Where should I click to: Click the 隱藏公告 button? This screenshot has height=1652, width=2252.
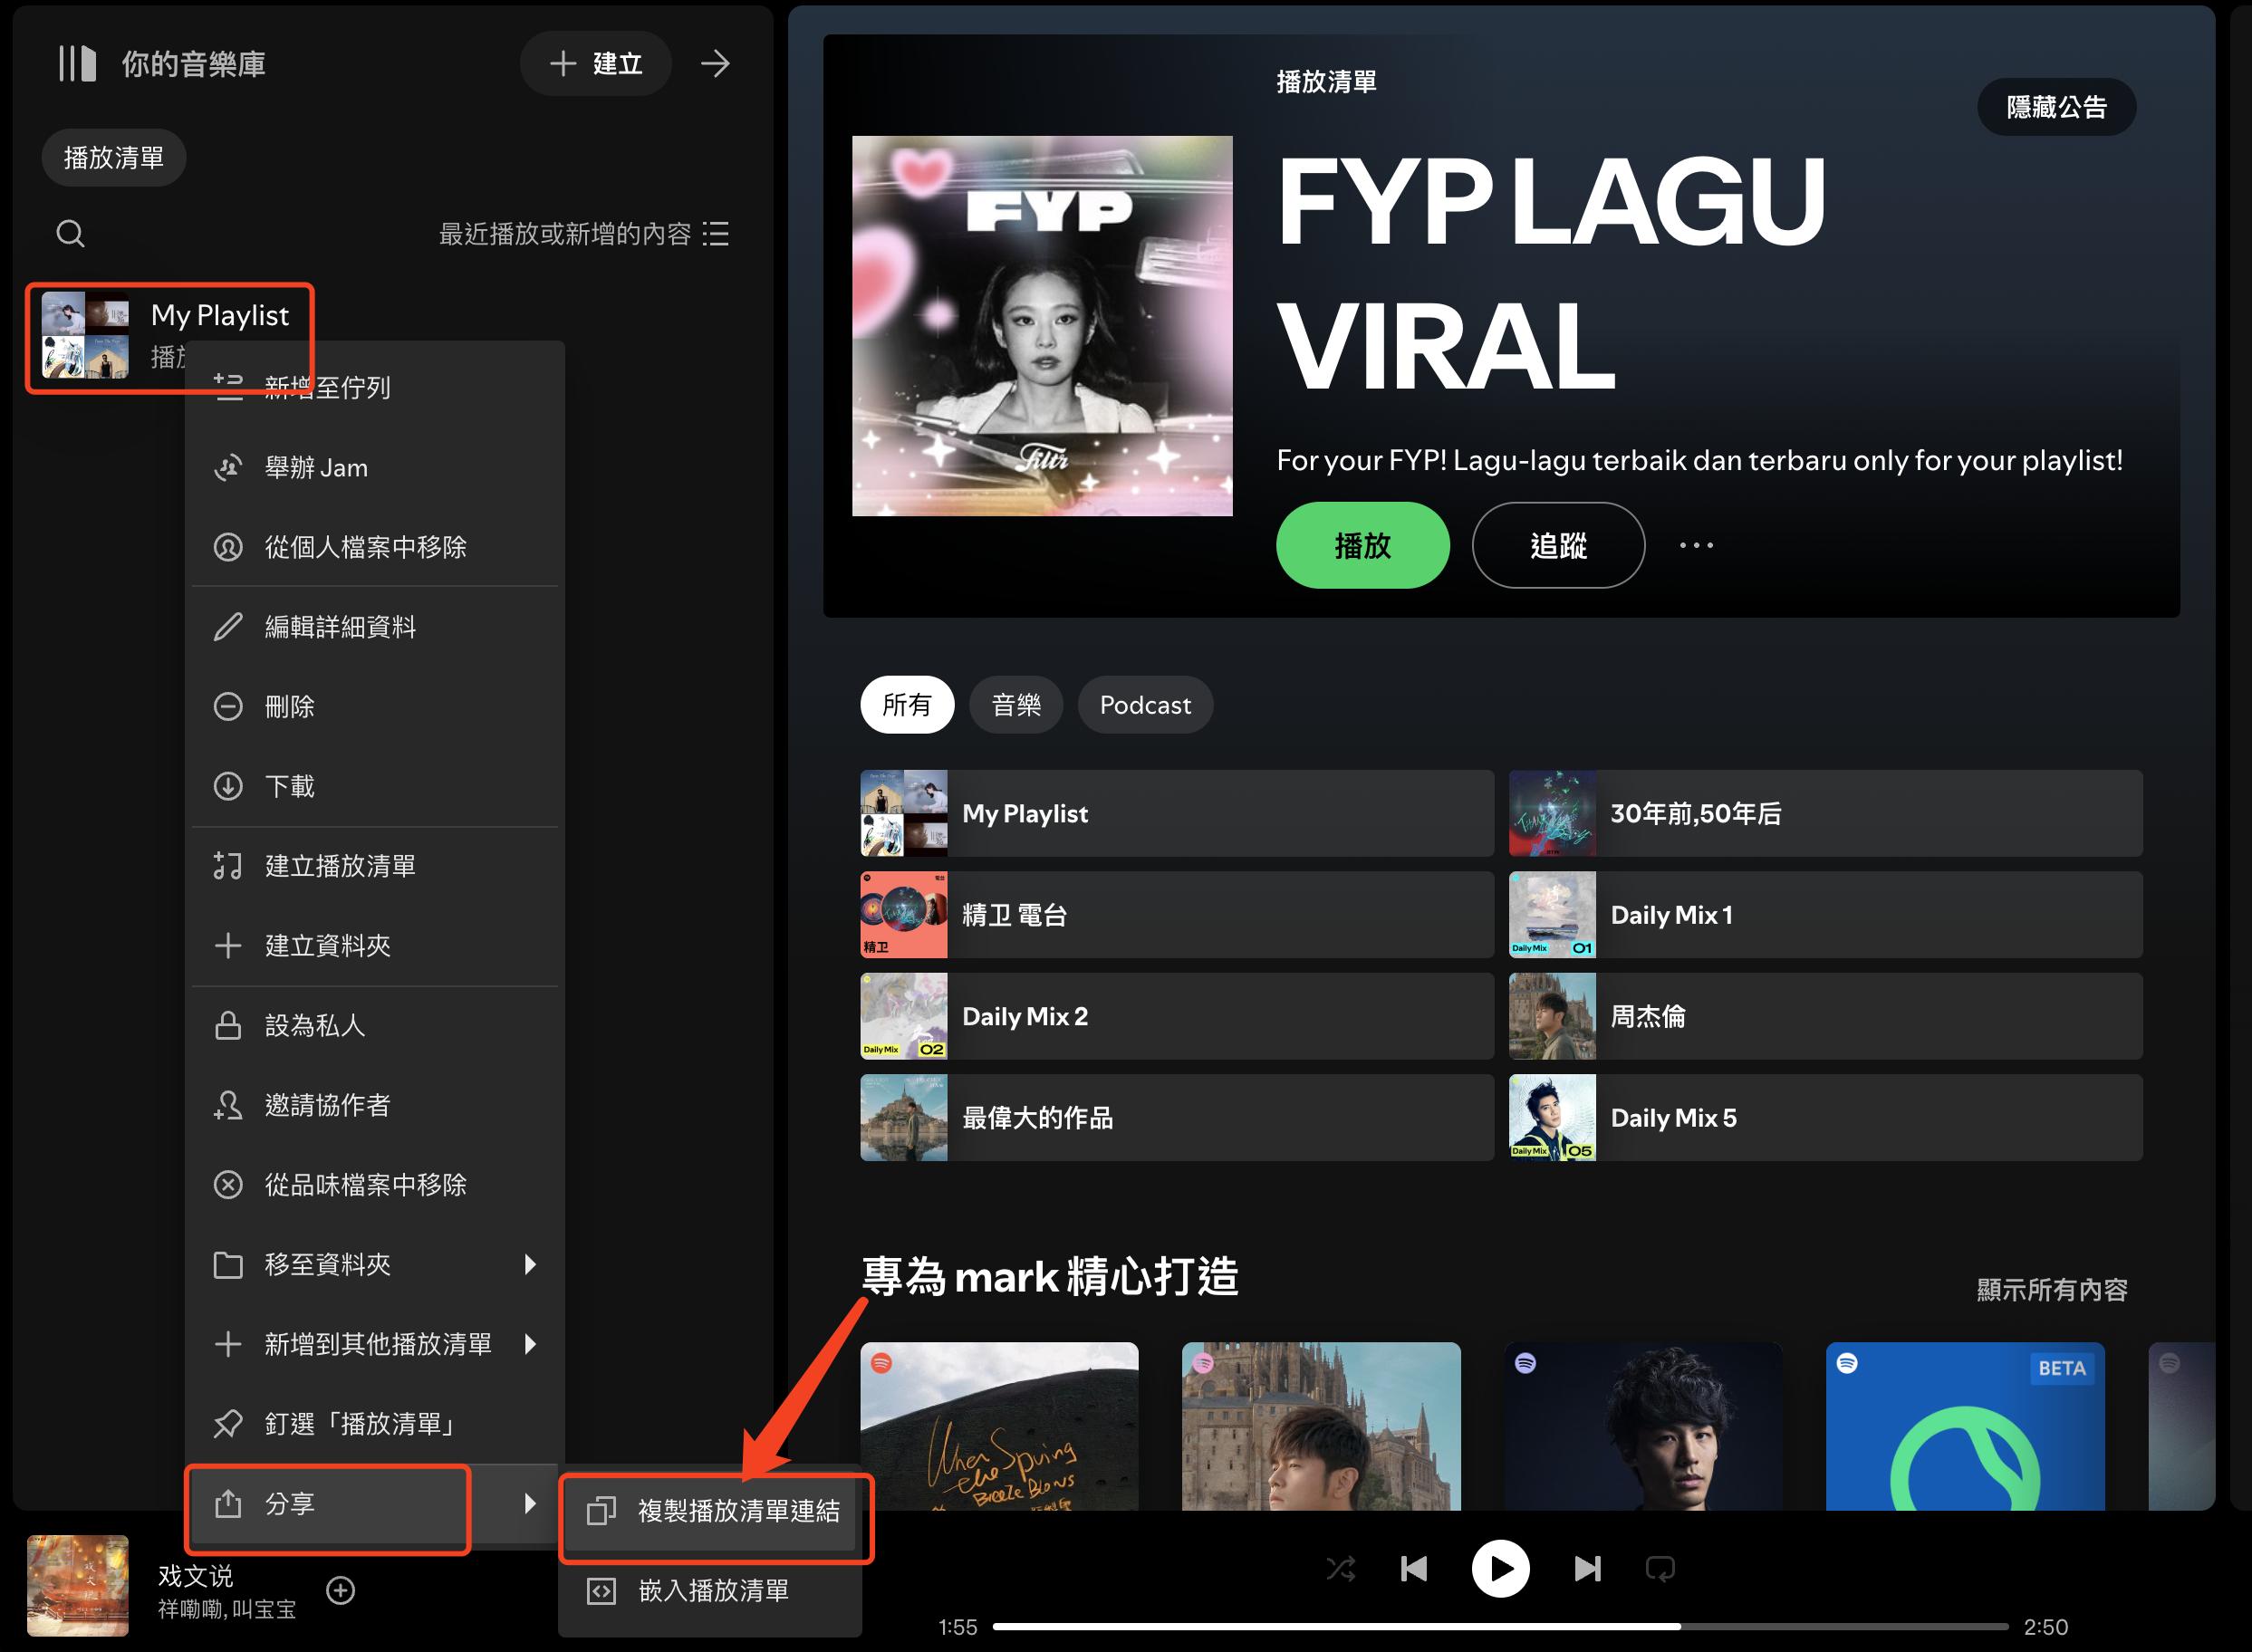(x=2057, y=107)
